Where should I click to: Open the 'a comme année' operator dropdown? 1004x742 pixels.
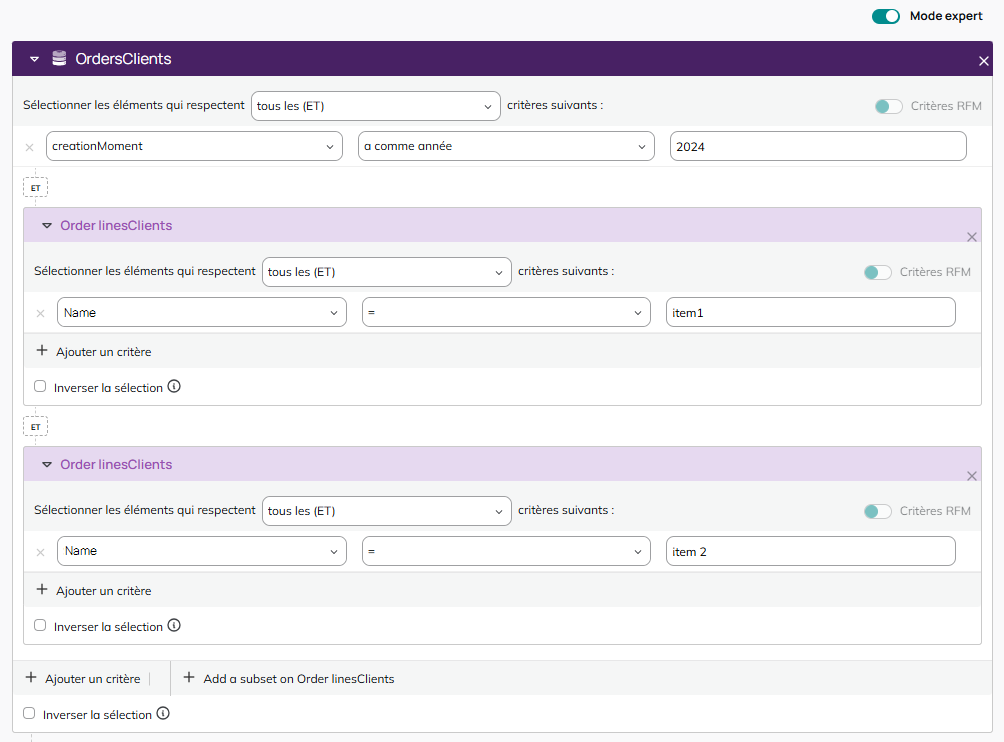coord(506,146)
